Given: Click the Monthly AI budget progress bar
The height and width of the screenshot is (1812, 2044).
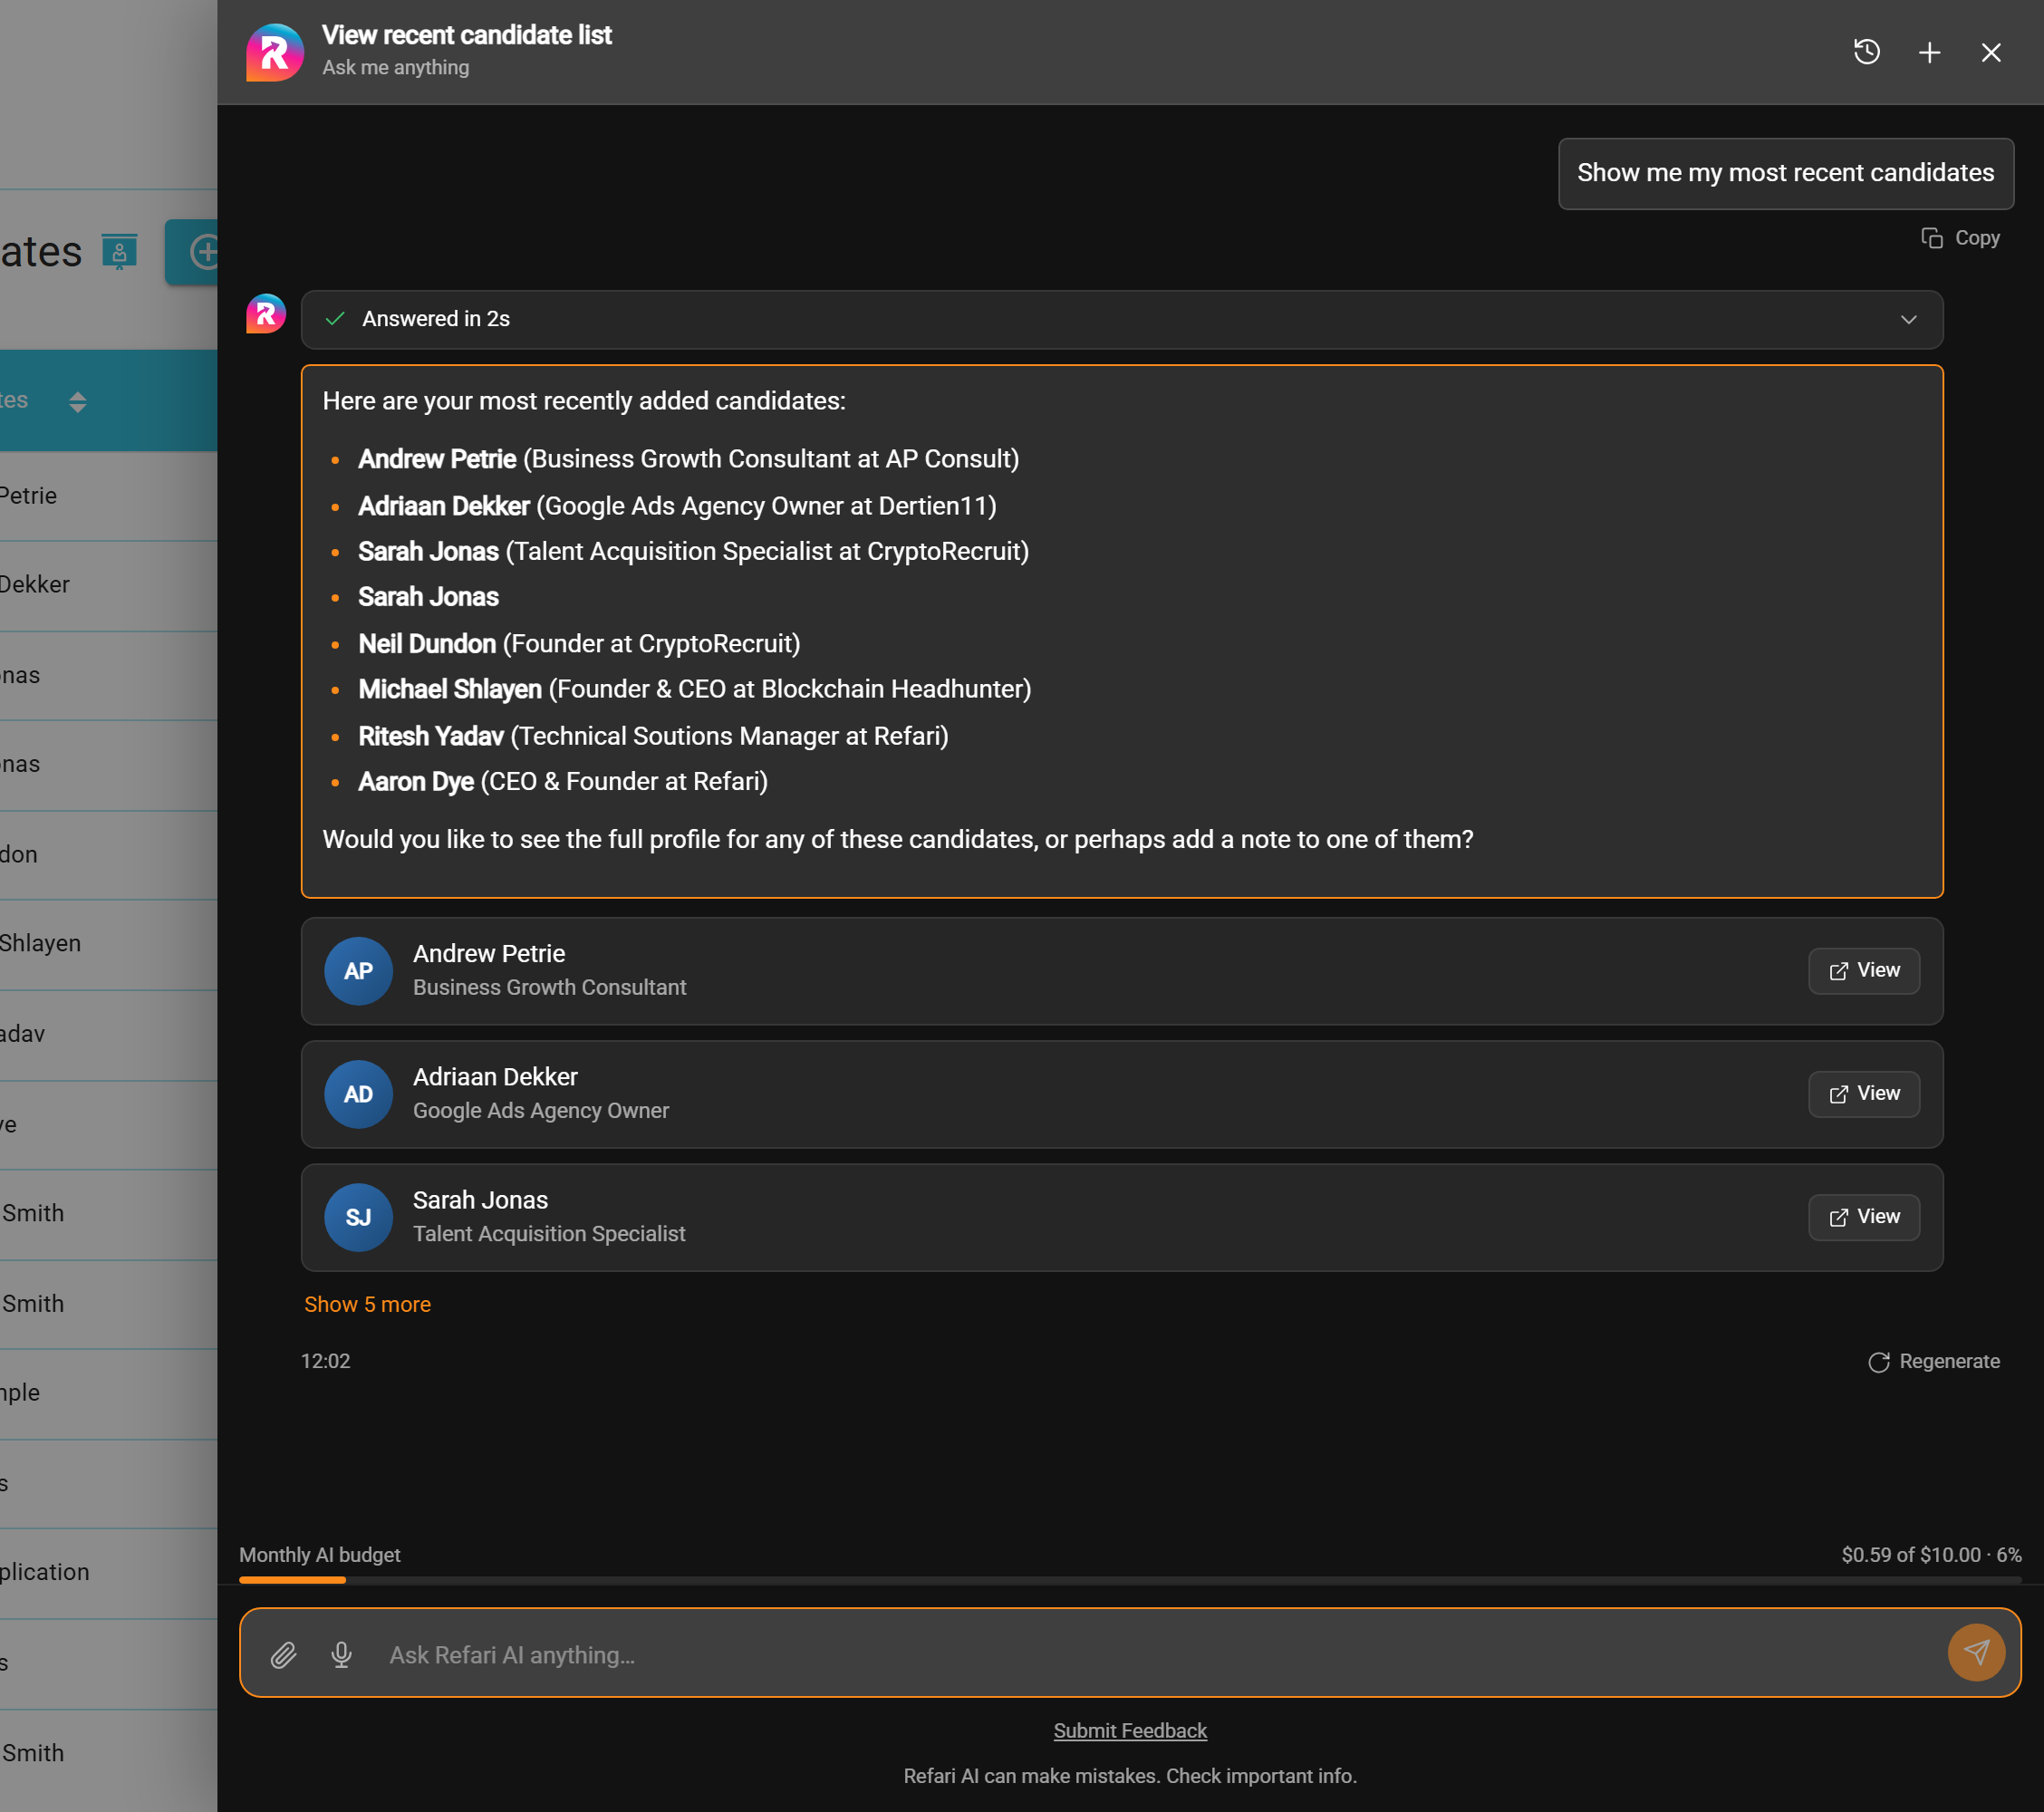Looking at the screenshot, I should tap(1130, 1580).
